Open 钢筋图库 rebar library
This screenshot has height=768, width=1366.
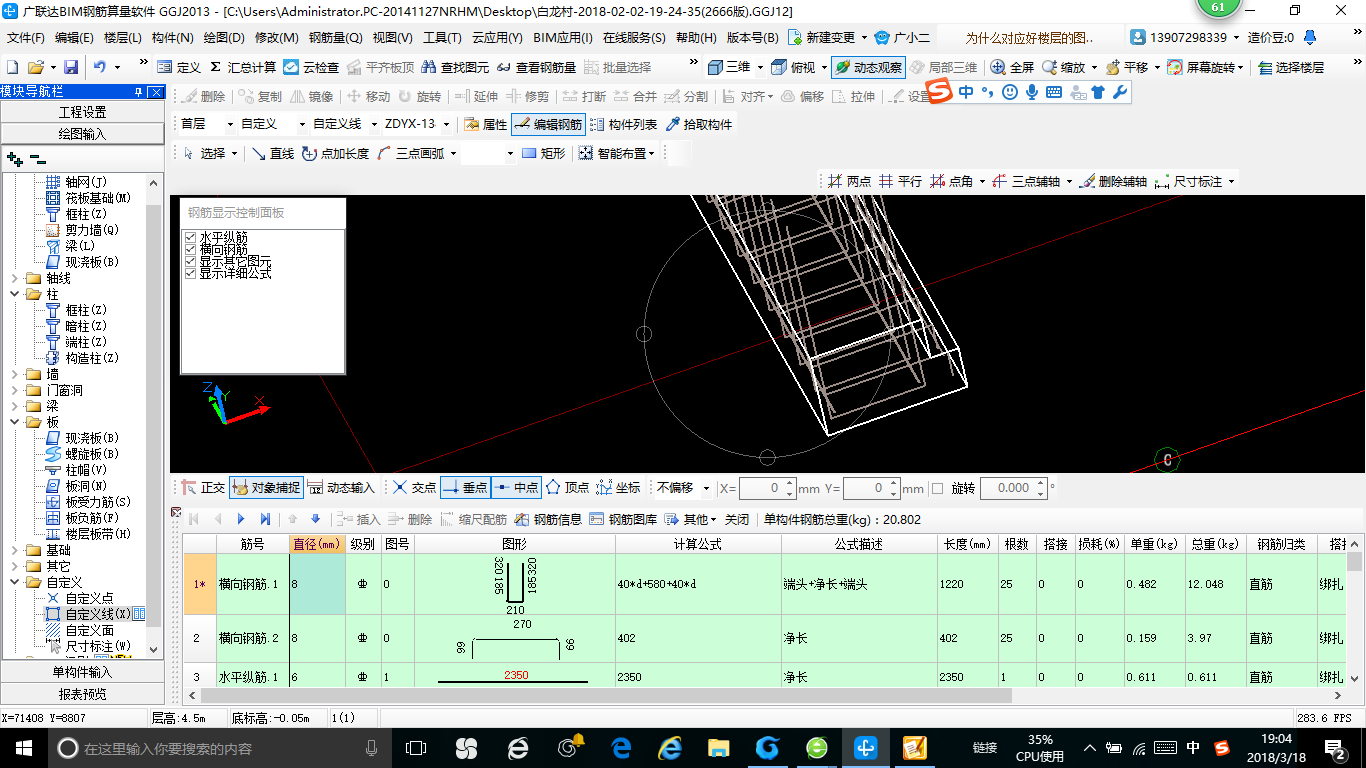pos(623,519)
